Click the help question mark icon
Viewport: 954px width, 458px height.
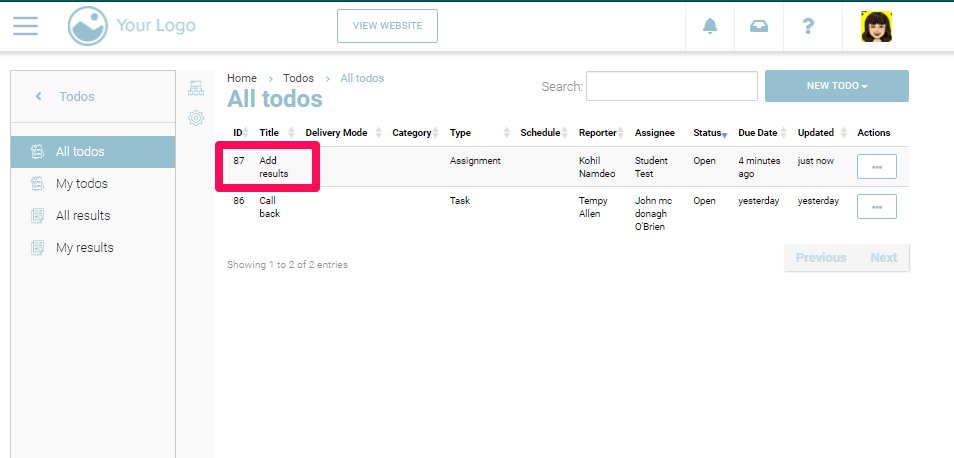coord(808,26)
